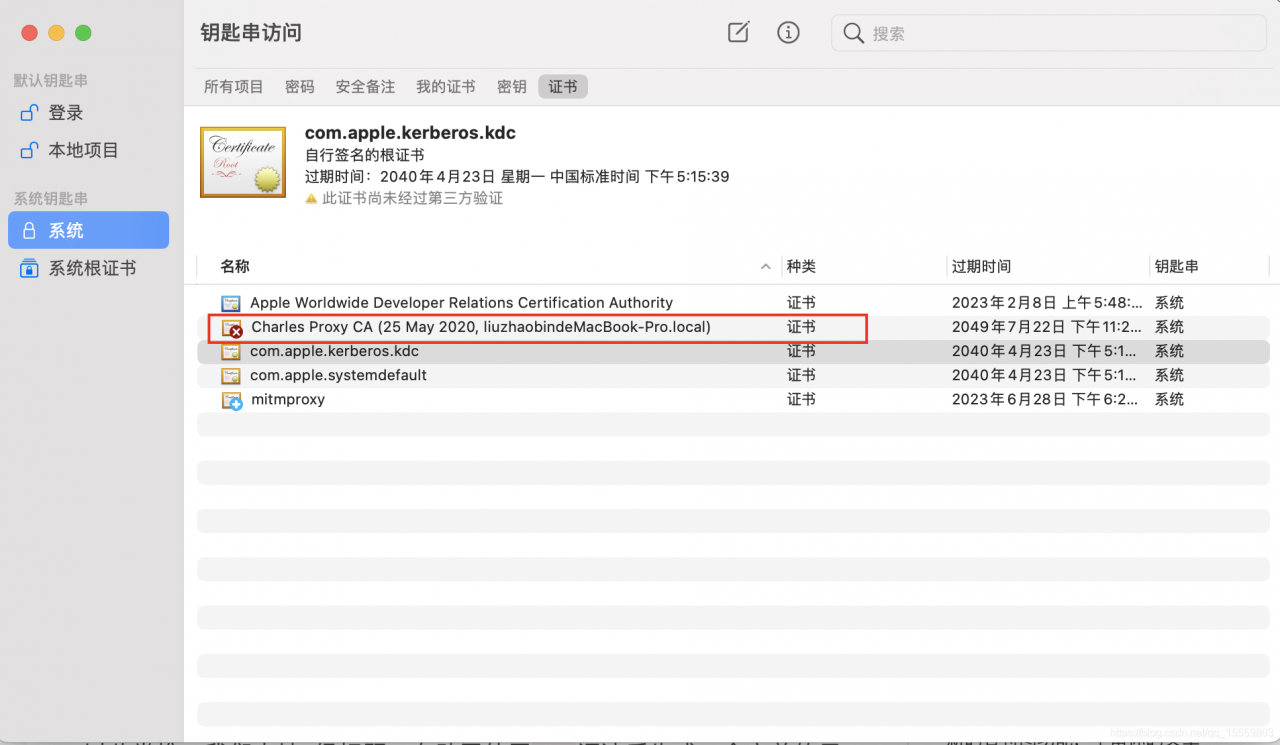Select the com.apple.systemdefault certificate name
The width and height of the screenshot is (1280, 745).
point(338,375)
